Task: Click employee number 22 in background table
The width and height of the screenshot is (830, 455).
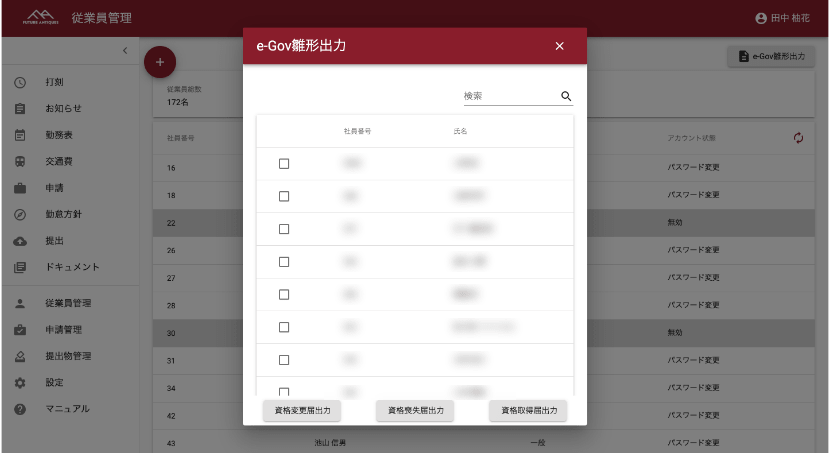Action: pyautogui.click(x=171, y=223)
